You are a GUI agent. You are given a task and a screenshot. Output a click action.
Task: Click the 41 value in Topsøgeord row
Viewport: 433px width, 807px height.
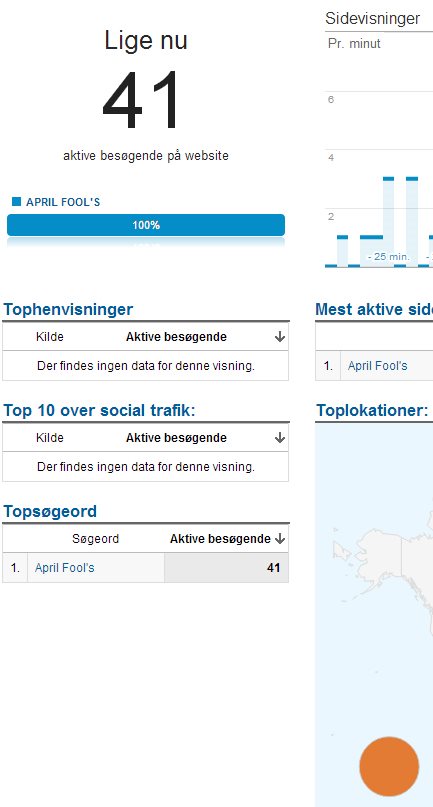(x=273, y=568)
